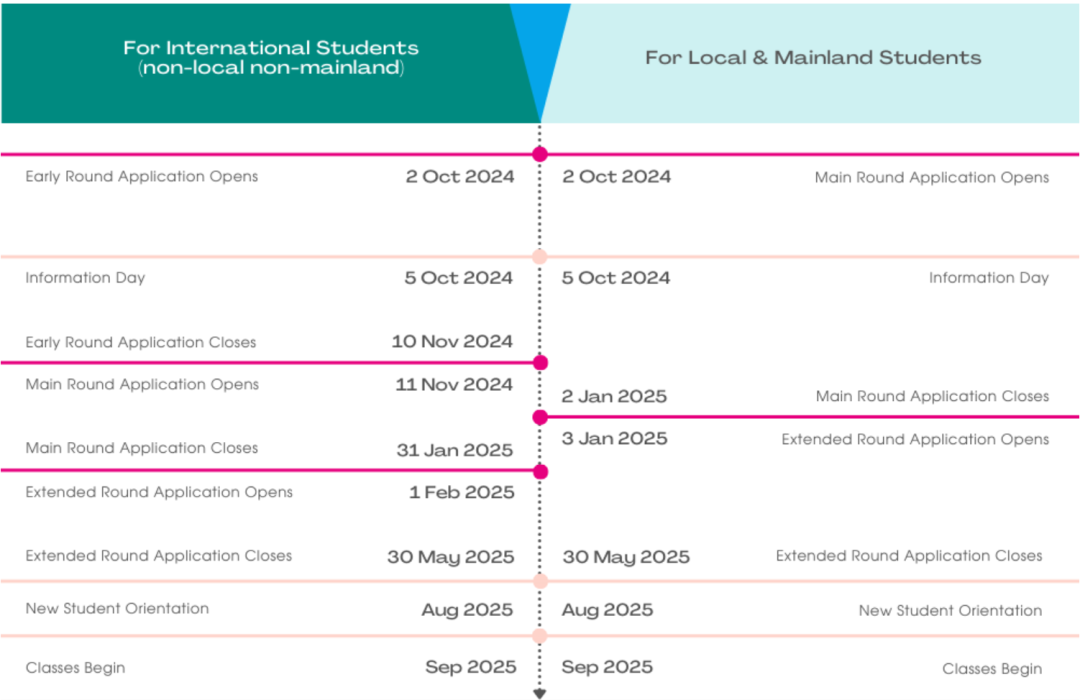The height and width of the screenshot is (700, 1080).
Task: Click the magenta dot beside 3 Jan 2025
Action: point(541,417)
